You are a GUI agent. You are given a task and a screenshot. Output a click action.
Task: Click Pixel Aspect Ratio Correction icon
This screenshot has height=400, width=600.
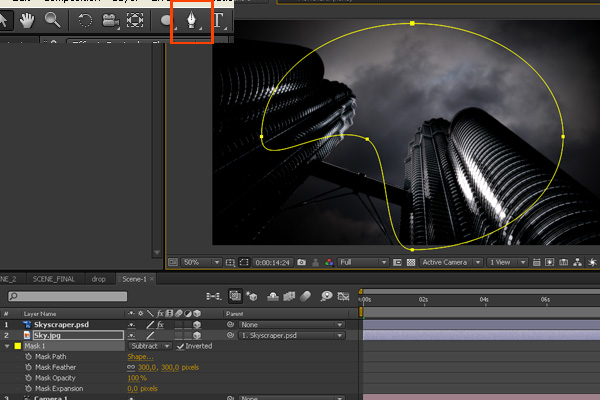[536, 262]
